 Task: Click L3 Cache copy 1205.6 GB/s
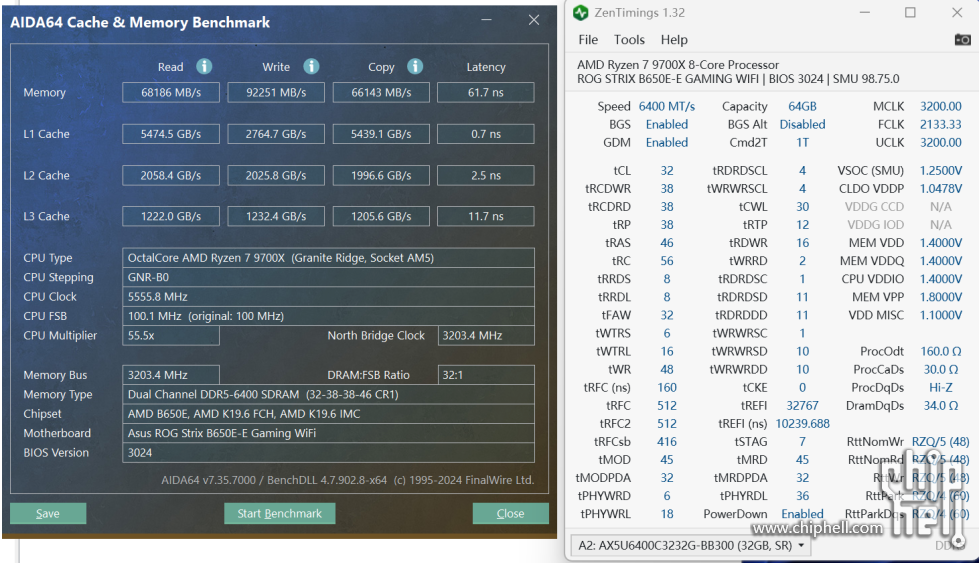[x=381, y=216]
